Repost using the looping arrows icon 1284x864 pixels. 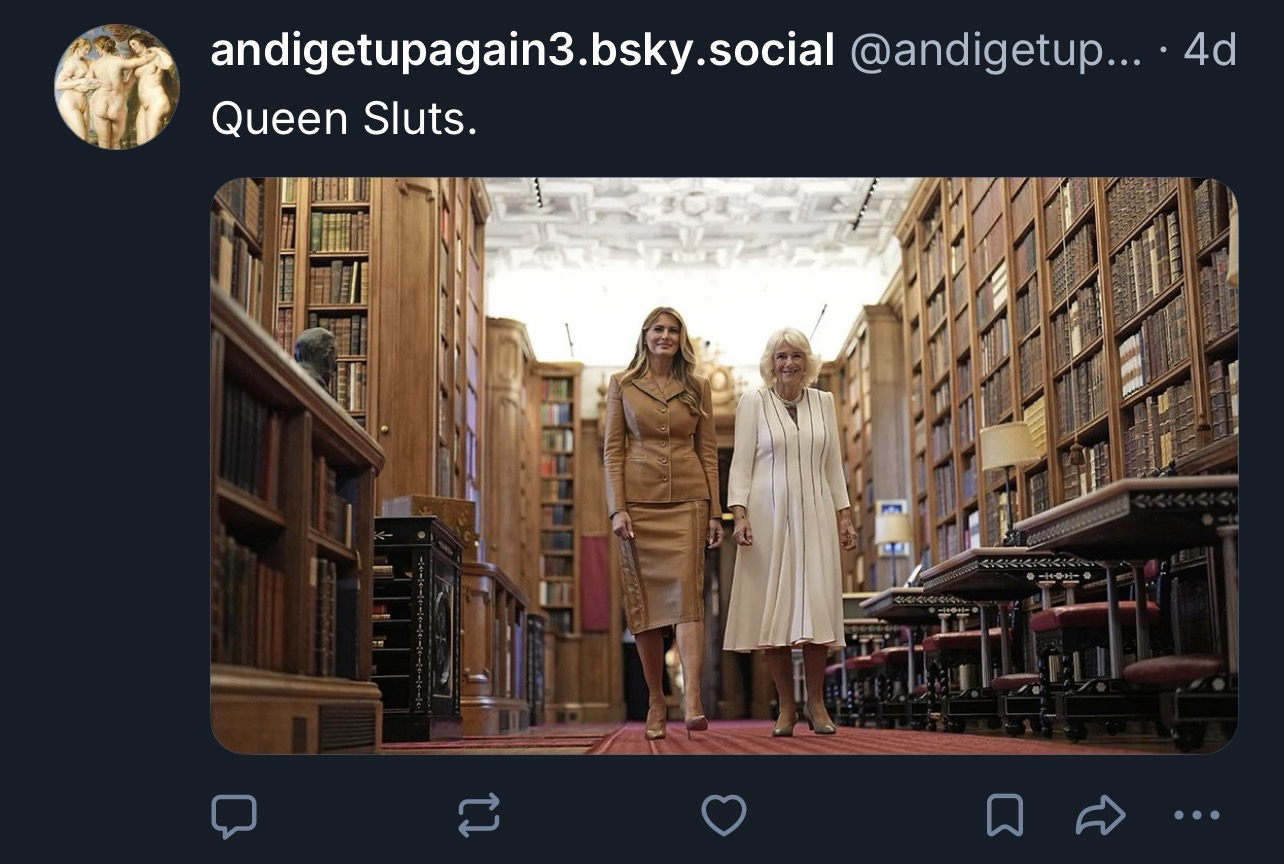[x=479, y=815]
